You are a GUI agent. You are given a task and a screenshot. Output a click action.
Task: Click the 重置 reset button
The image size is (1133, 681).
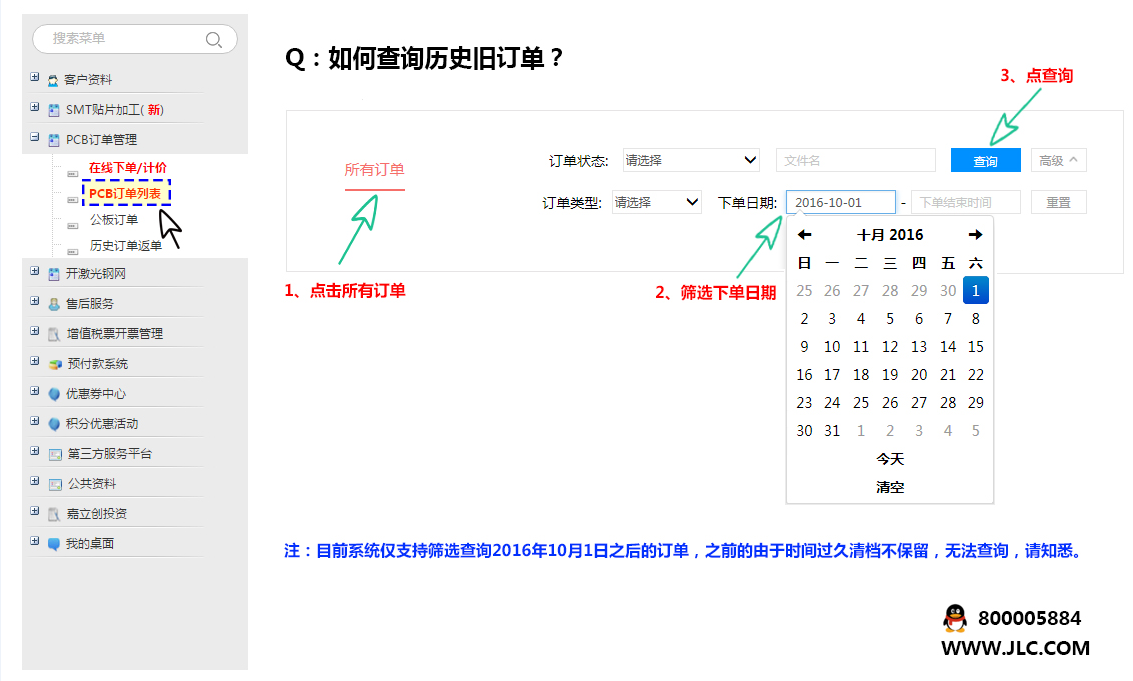(x=1058, y=202)
